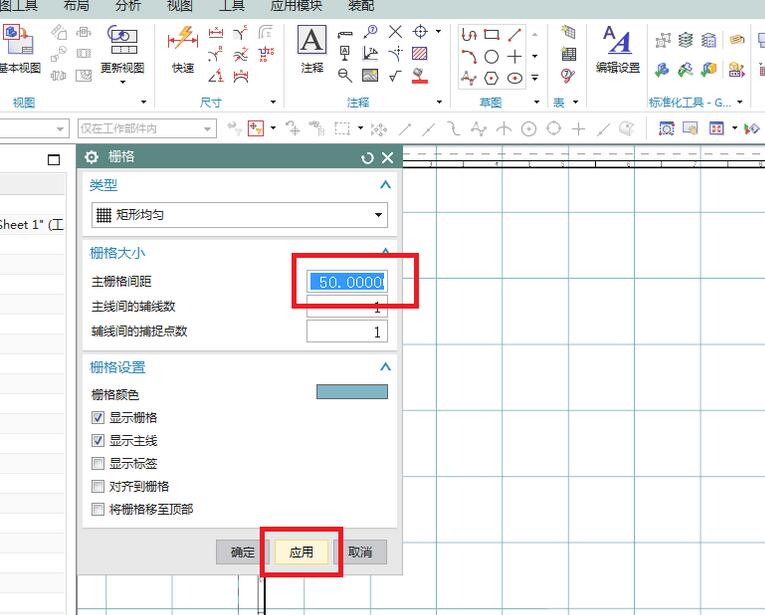The width and height of the screenshot is (765, 615).
Task: Enable the 对齐到栅格 checkbox
Action: tap(98, 487)
